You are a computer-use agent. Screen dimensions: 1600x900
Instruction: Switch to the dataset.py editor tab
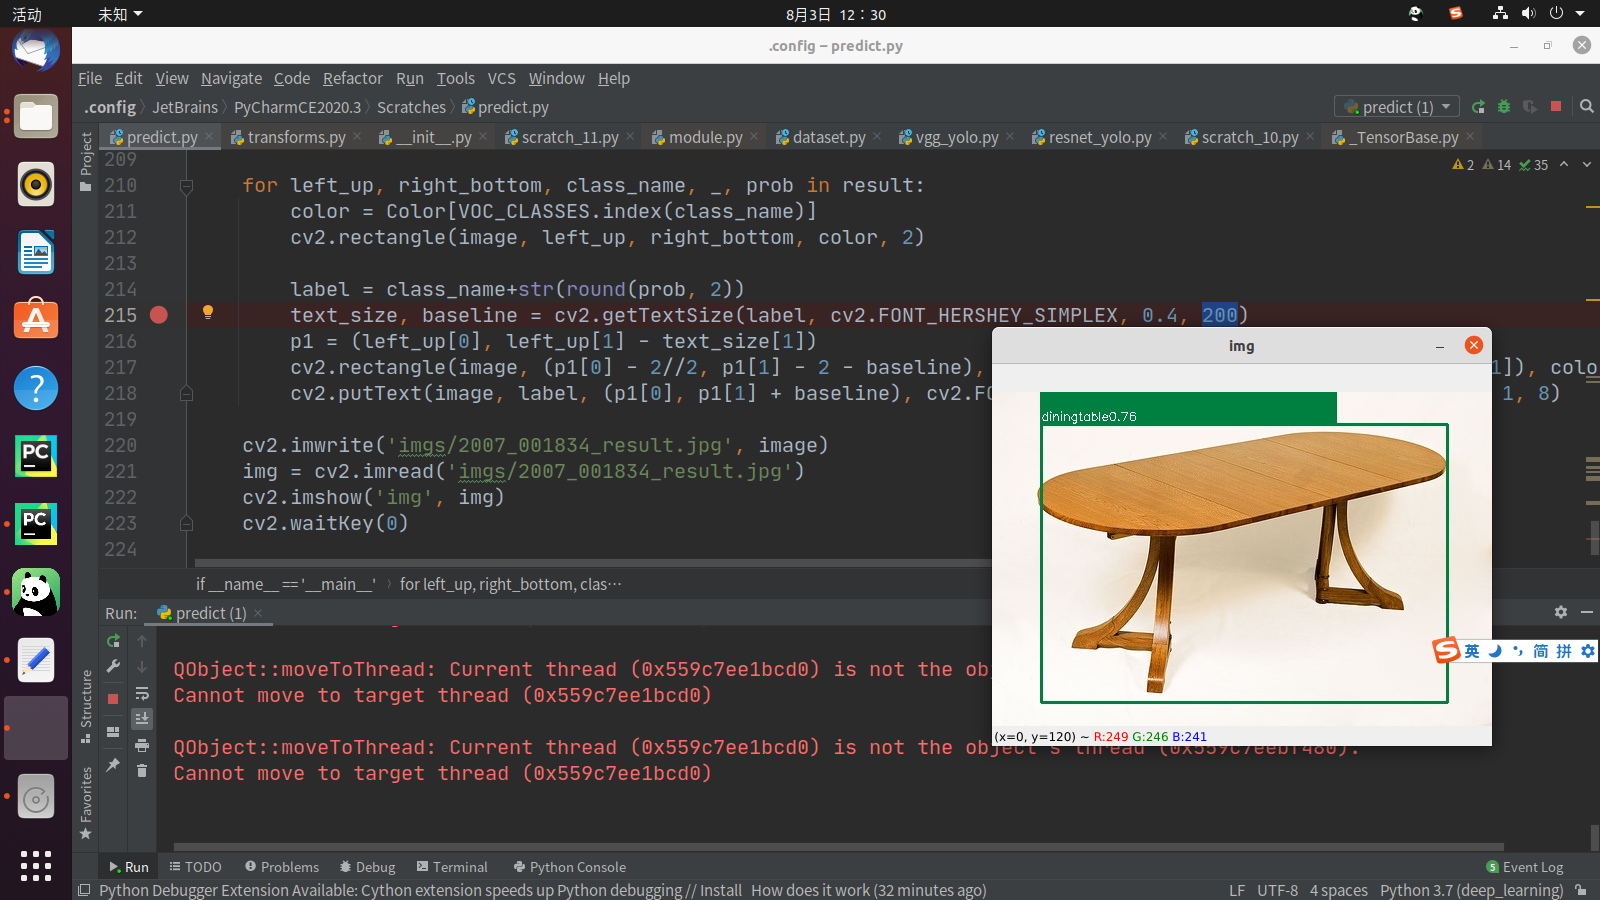point(828,137)
